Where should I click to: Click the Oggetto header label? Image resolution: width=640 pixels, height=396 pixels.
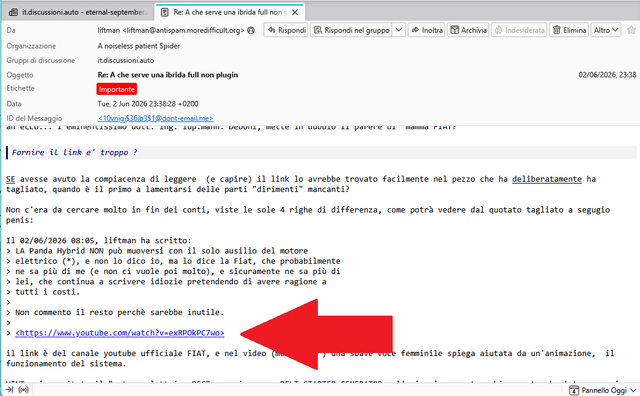point(20,75)
